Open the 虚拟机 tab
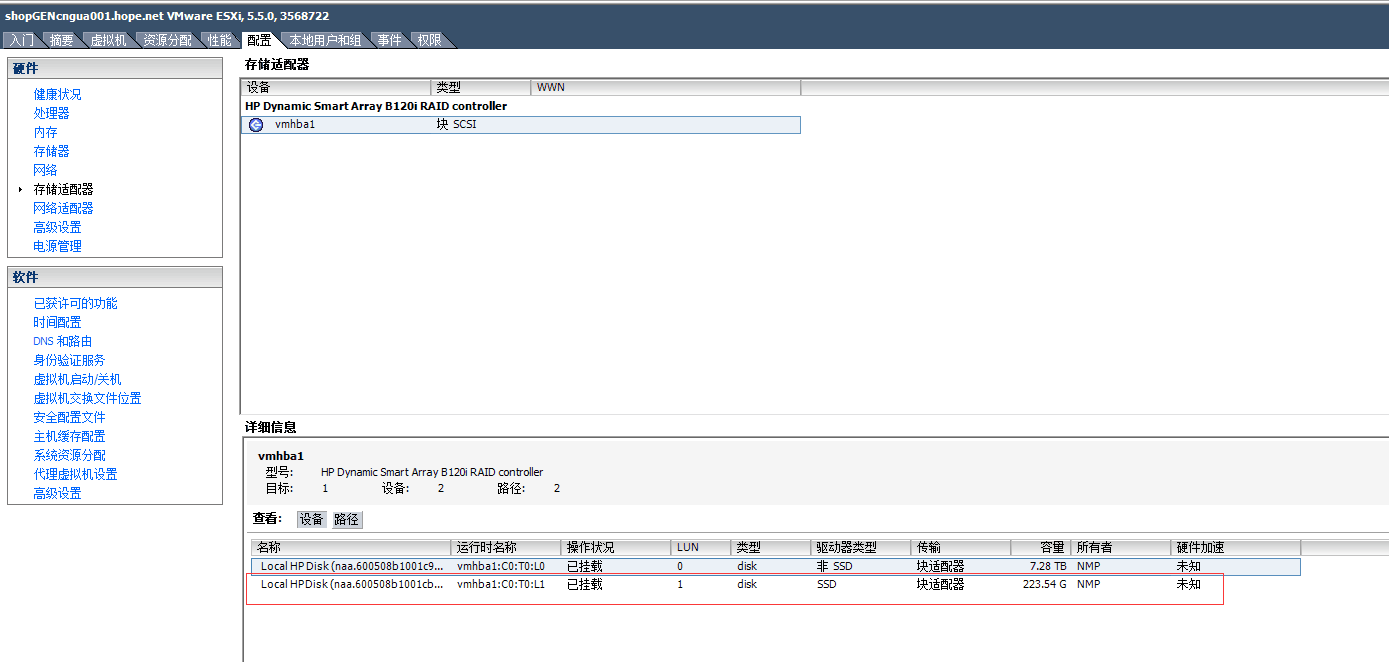 (x=108, y=40)
